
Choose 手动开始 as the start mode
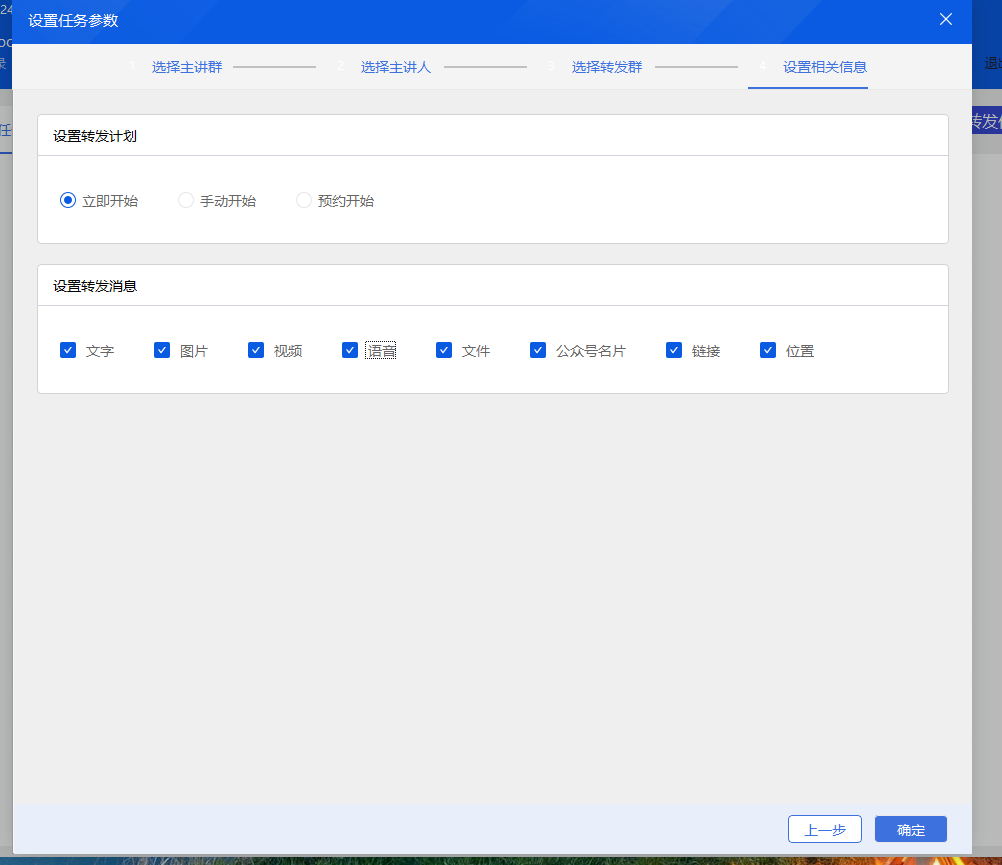click(x=186, y=200)
